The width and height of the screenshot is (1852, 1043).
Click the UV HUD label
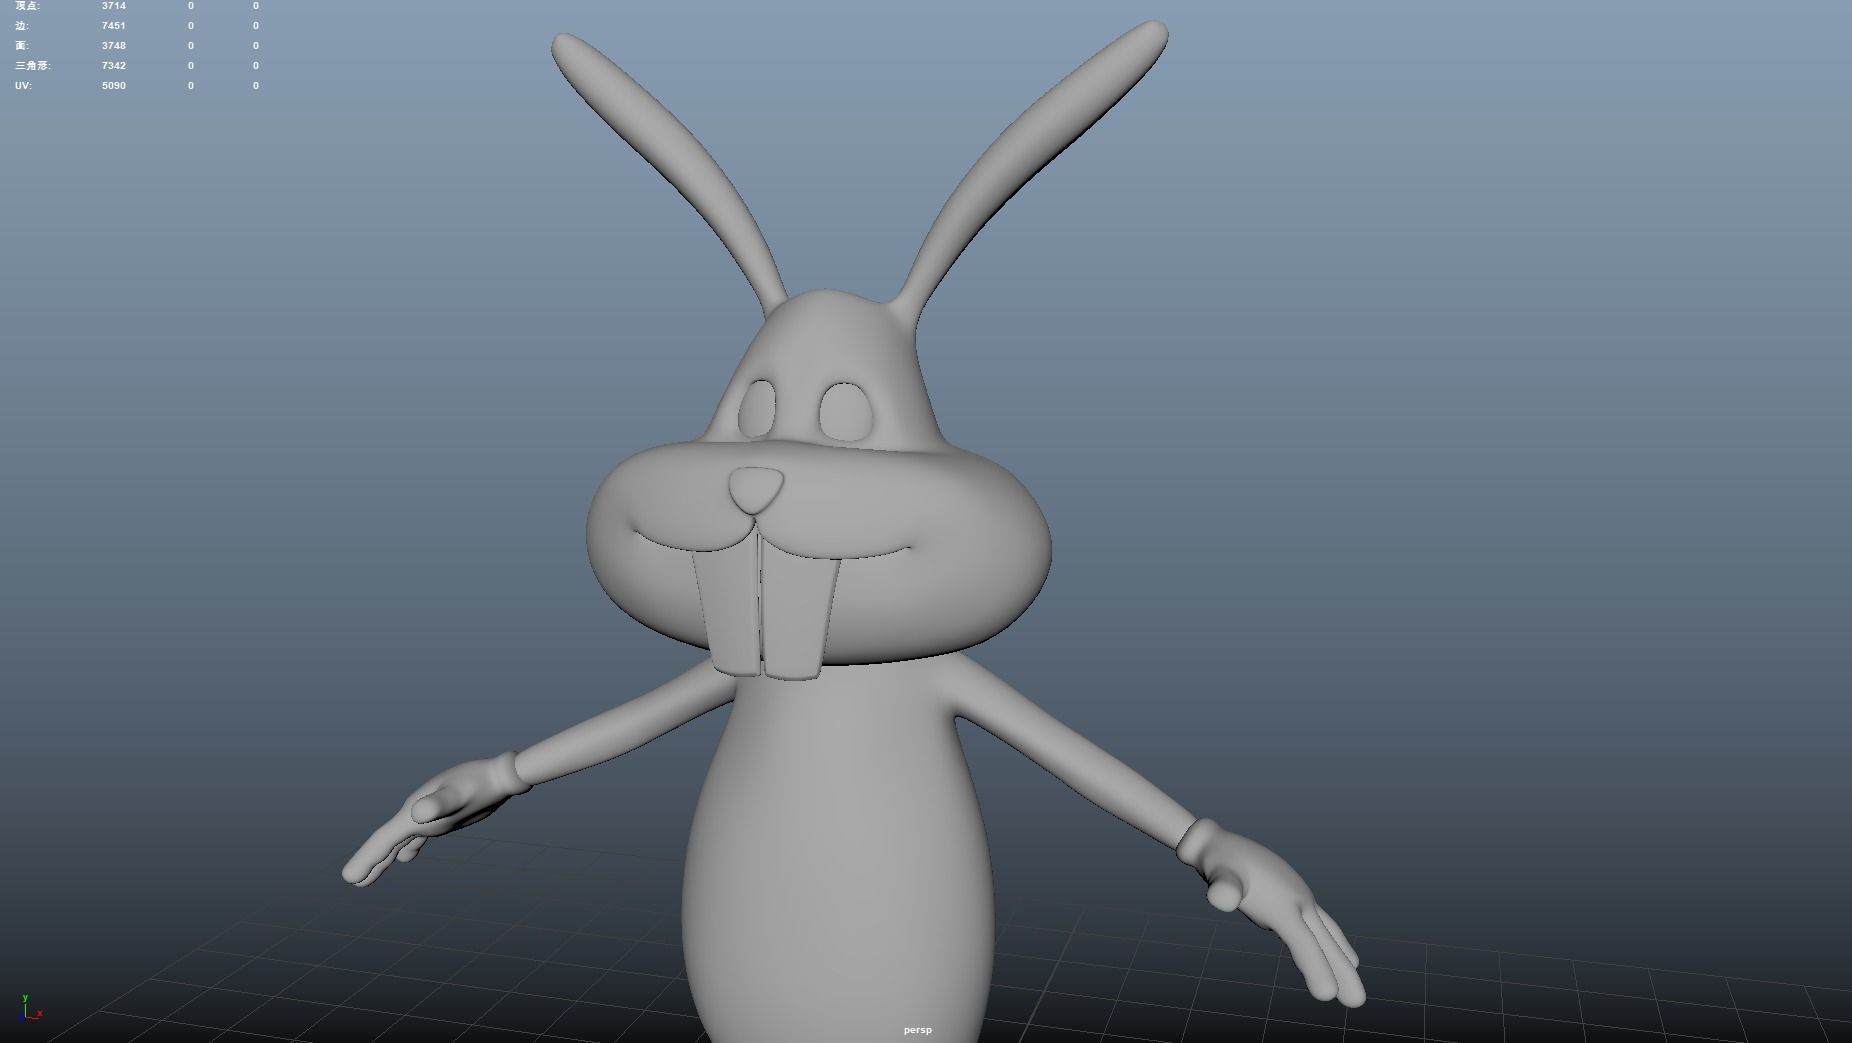point(23,86)
